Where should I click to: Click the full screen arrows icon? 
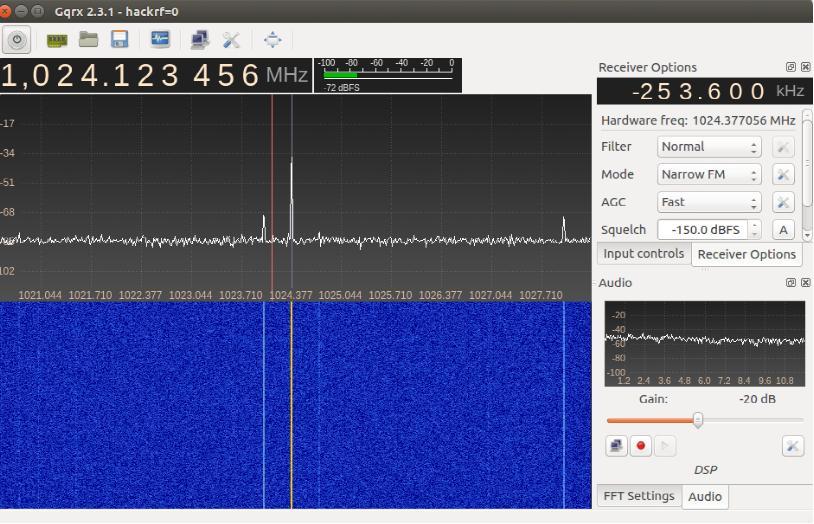[272, 40]
